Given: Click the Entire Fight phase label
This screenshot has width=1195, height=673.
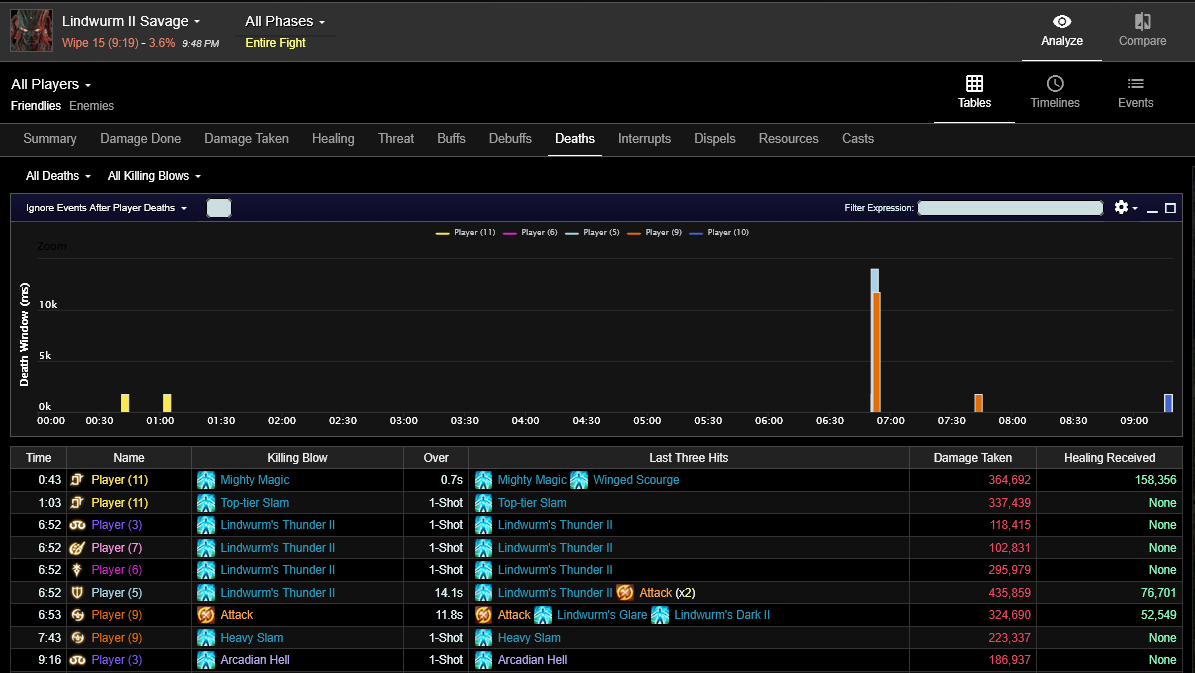Looking at the screenshot, I should tap(275, 43).
